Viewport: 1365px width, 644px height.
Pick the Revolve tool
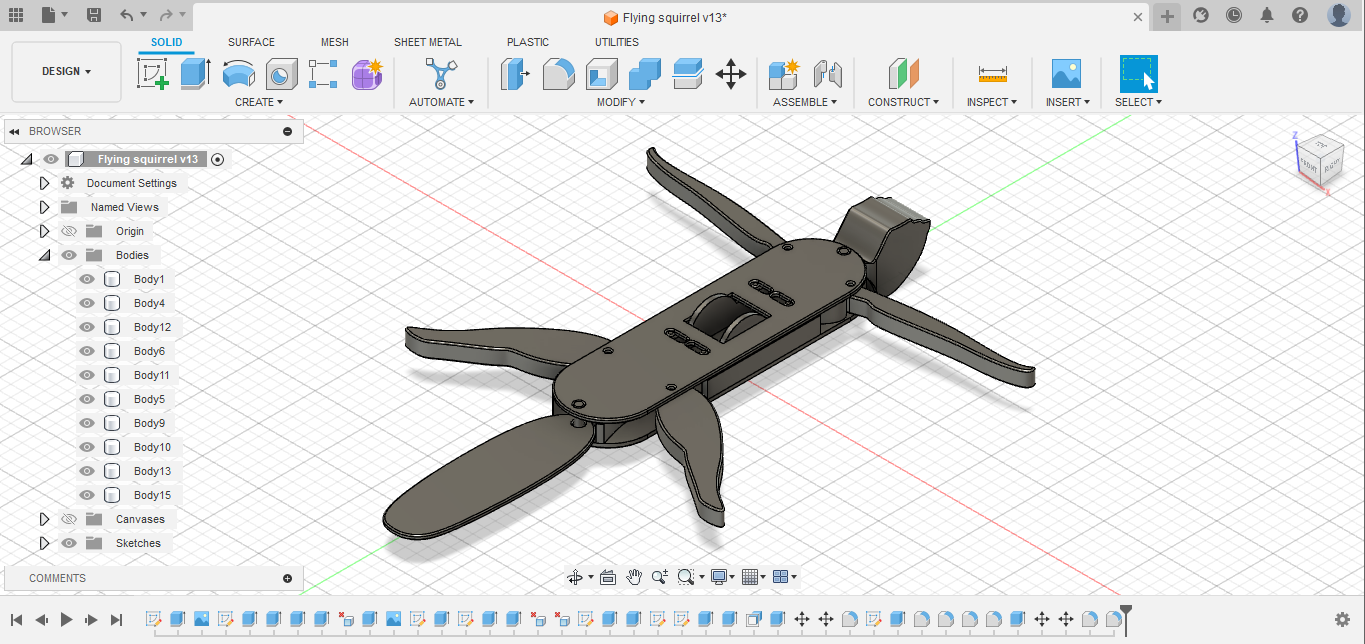(x=238, y=74)
